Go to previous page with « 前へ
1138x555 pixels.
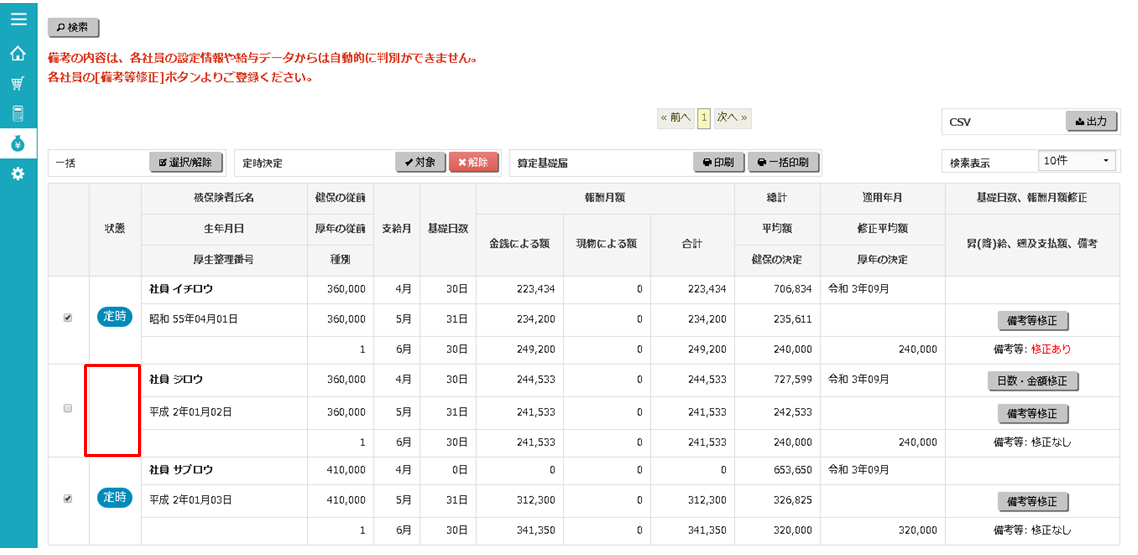coord(675,118)
